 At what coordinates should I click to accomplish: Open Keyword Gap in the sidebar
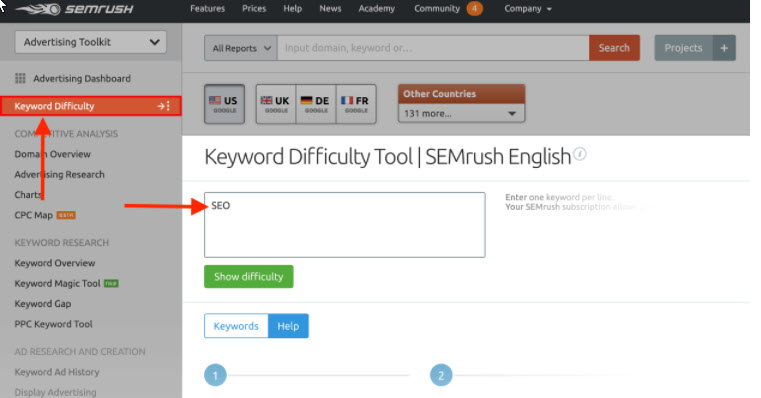(x=43, y=304)
